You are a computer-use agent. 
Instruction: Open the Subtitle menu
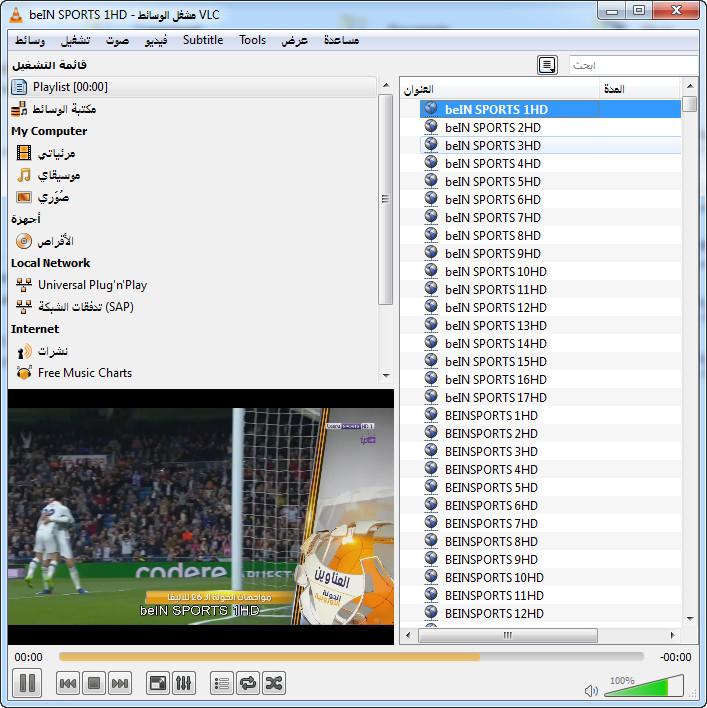pos(203,40)
